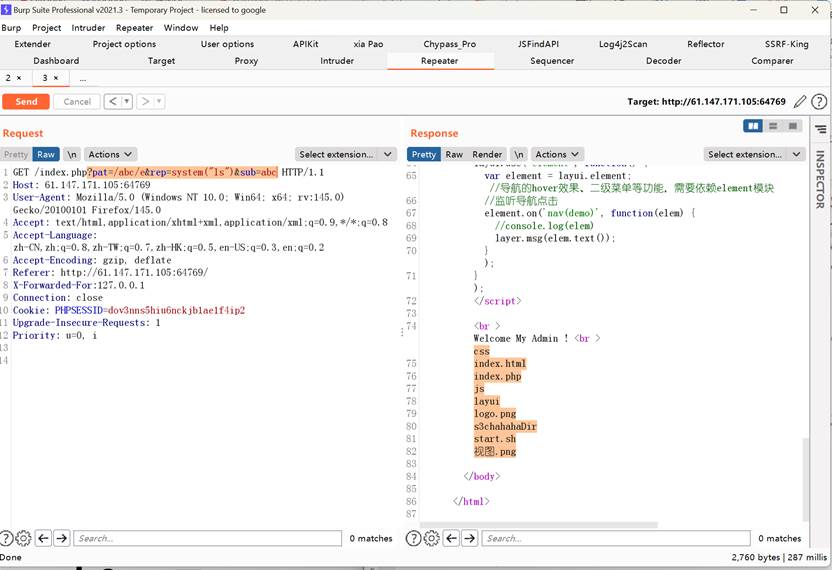
Task: Toggle Raw view in Request panel
Action: tap(46, 154)
